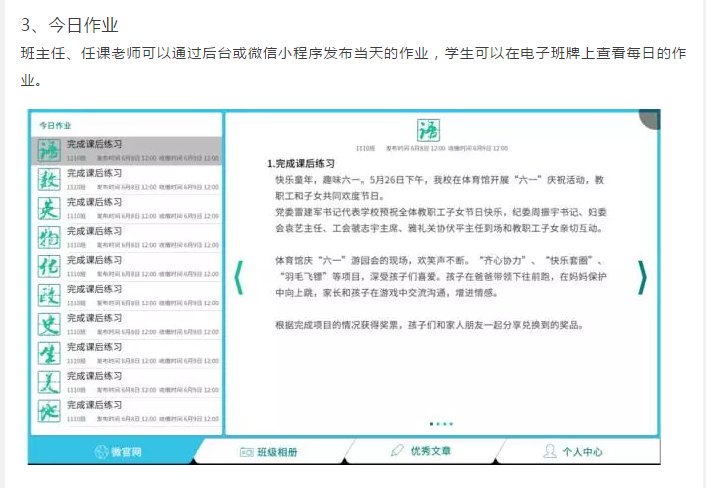Go to previous homework with left arrow
Screen dimensions: 706x488
click(238, 278)
